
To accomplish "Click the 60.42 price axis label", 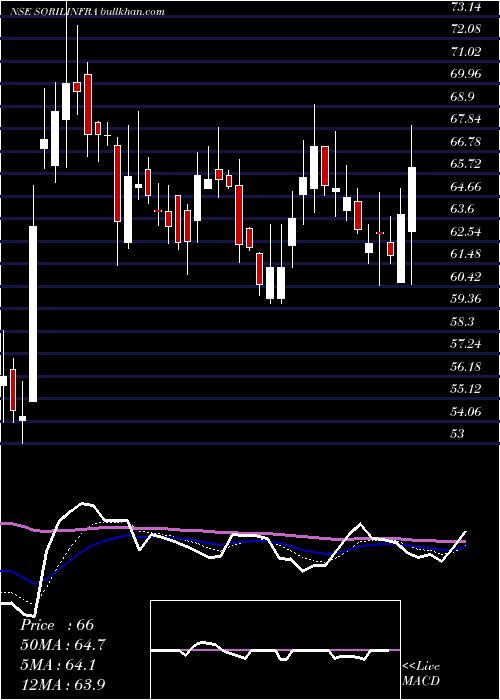I will tap(467, 277).
